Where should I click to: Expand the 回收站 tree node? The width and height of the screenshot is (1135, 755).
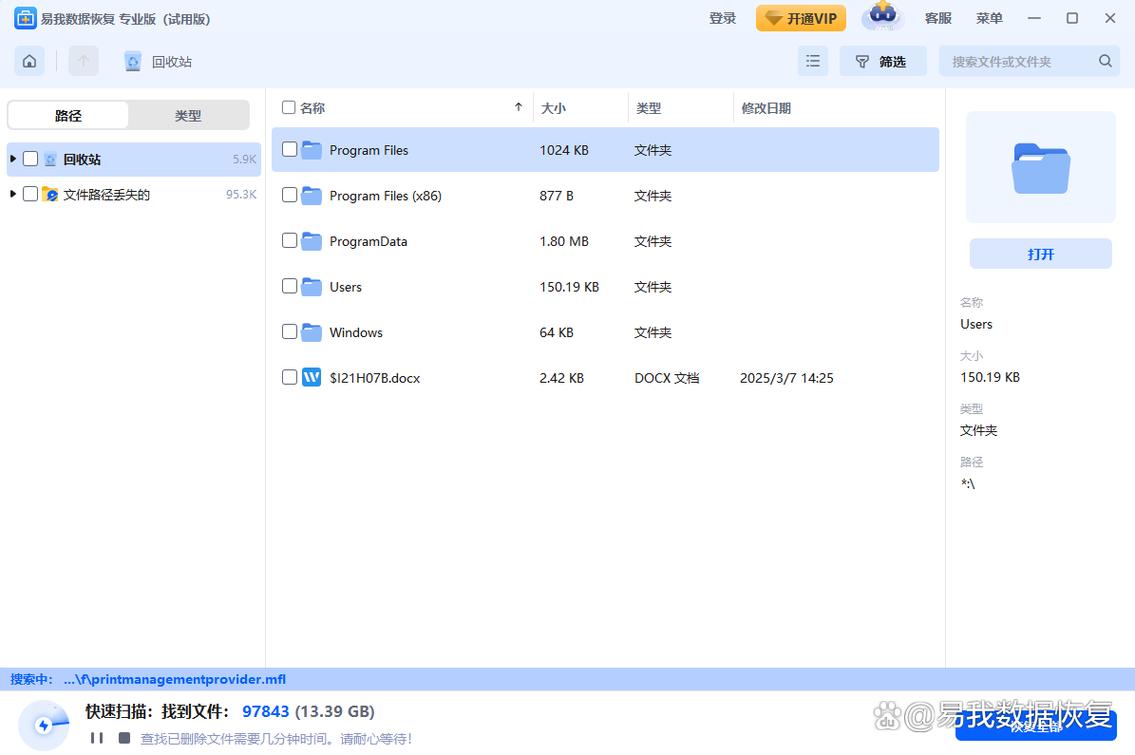13,159
